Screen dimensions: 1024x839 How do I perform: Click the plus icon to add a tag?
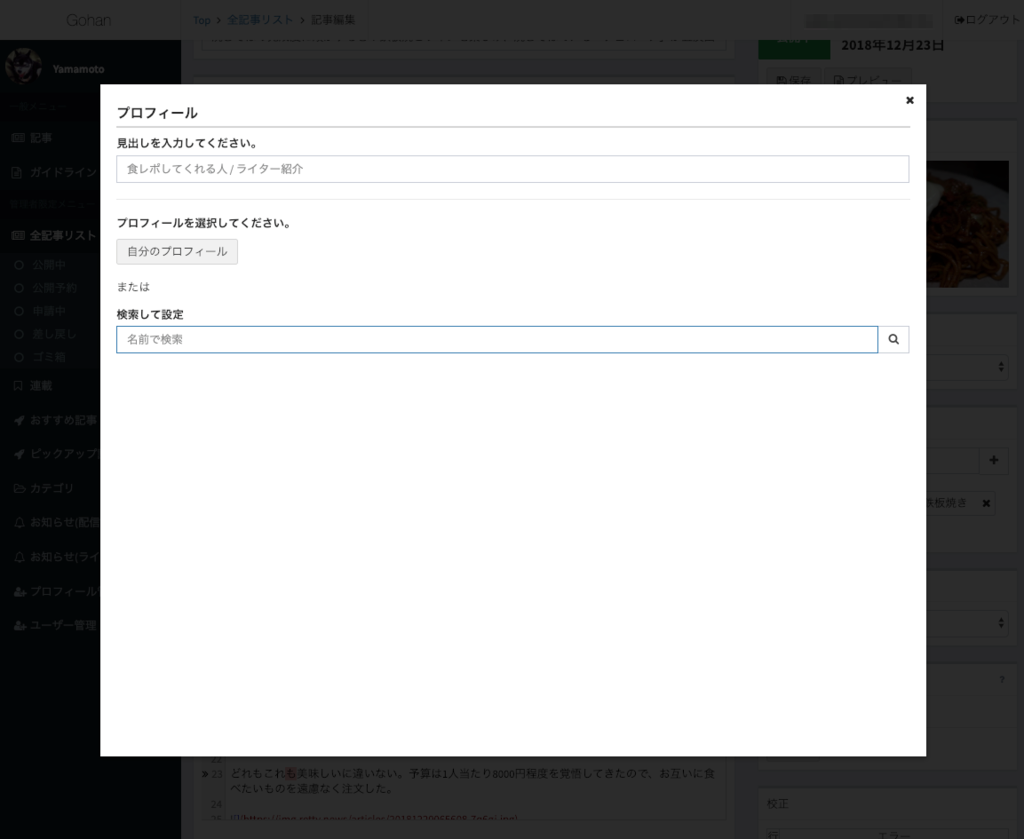[993, 460]
